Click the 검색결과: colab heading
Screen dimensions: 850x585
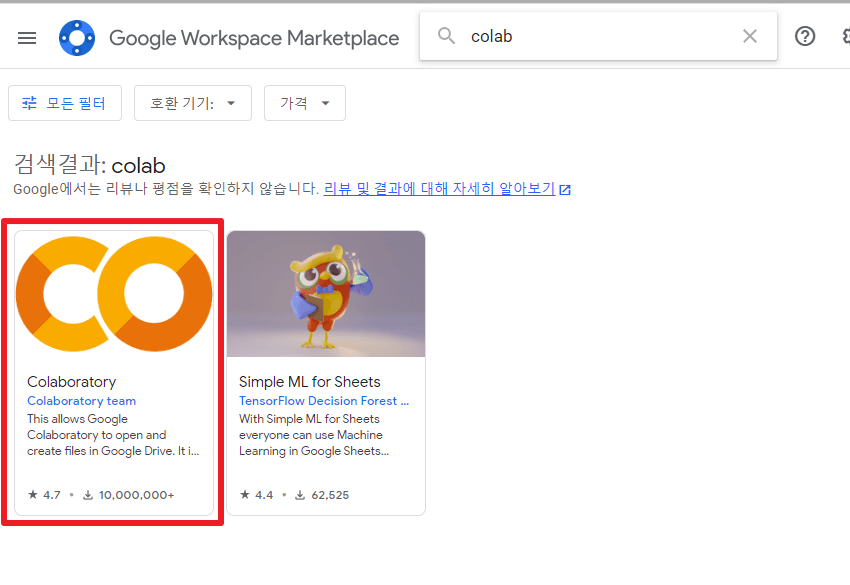[89, 164]
